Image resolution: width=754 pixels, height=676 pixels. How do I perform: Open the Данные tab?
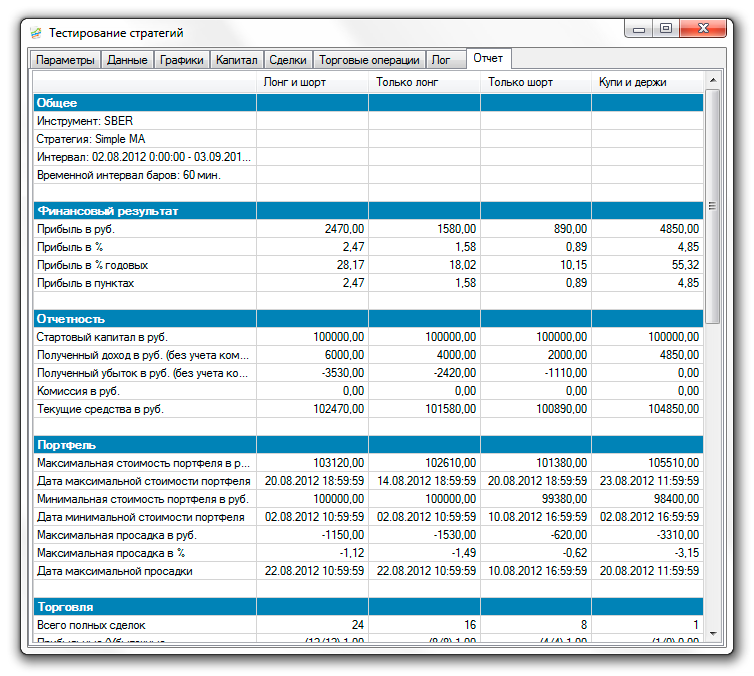pyautogui.click(x=127, y=60)
